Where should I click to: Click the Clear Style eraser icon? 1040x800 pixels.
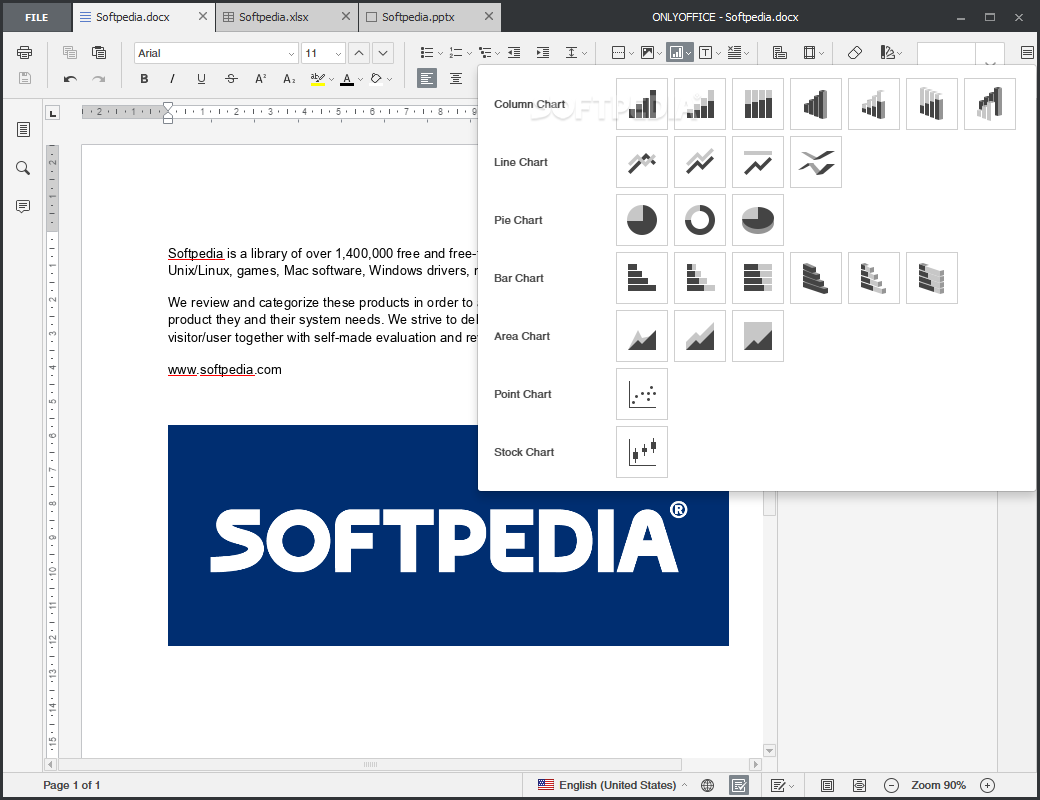[855, 52]
